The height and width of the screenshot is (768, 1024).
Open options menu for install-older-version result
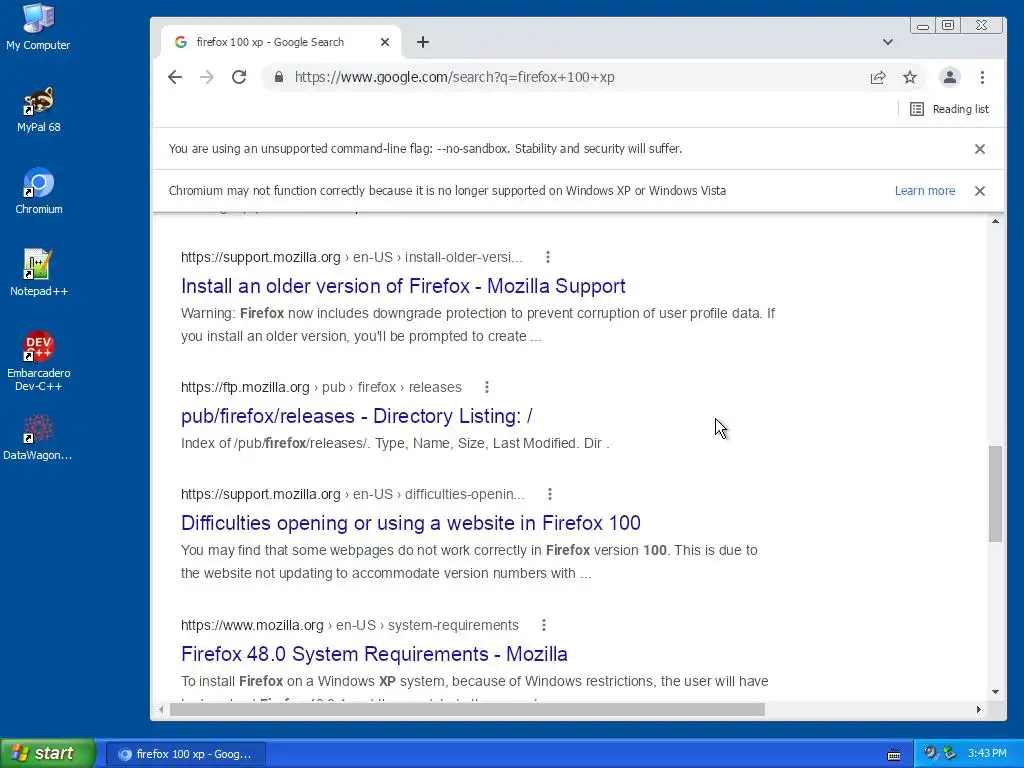(x=548, y=257)
